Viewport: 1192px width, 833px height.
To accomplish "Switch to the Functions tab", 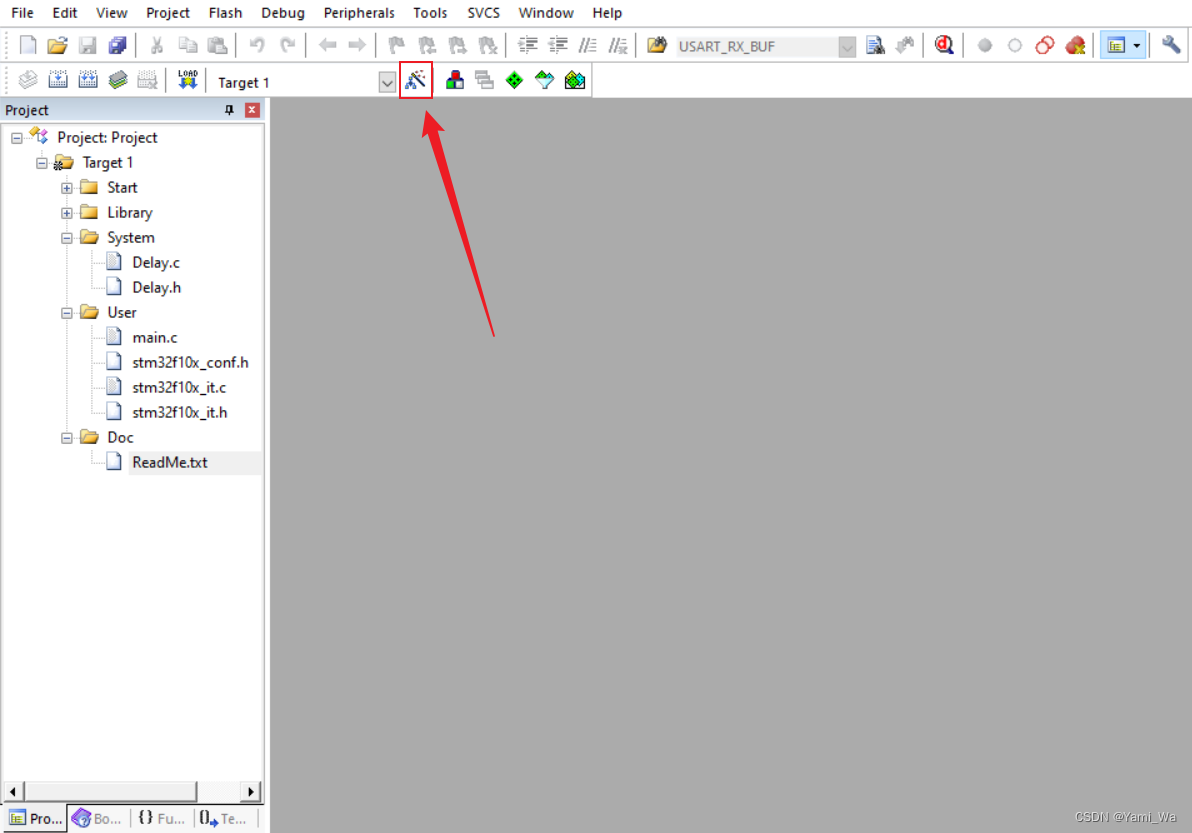I will point(161,819).
